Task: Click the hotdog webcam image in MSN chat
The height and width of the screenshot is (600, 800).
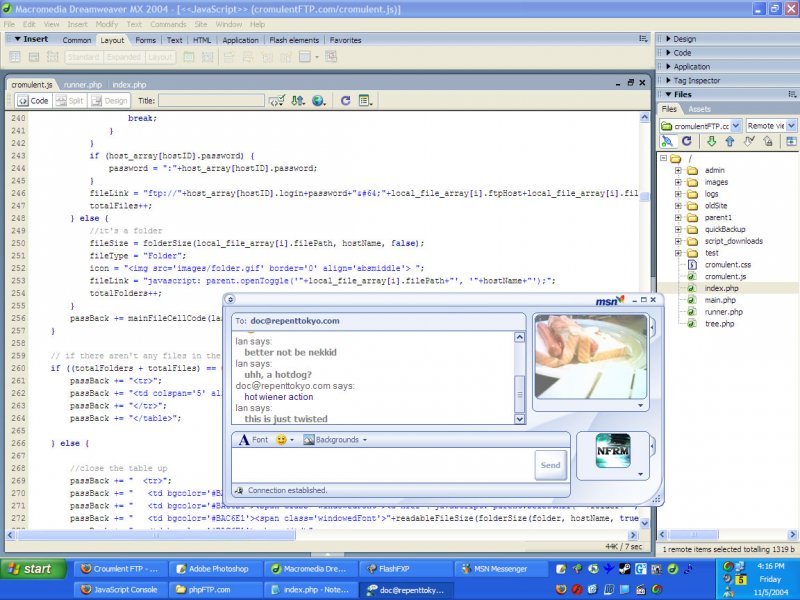Action: point(590,356)
